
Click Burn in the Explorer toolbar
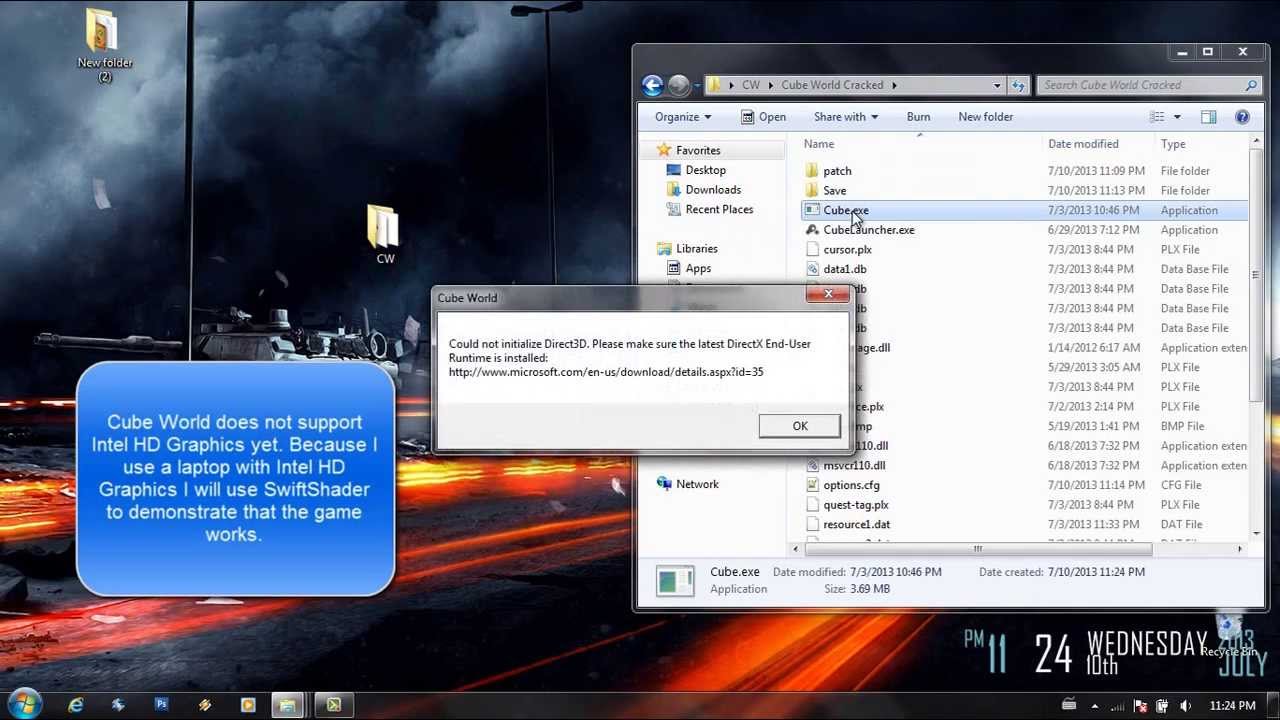(918, 117)
